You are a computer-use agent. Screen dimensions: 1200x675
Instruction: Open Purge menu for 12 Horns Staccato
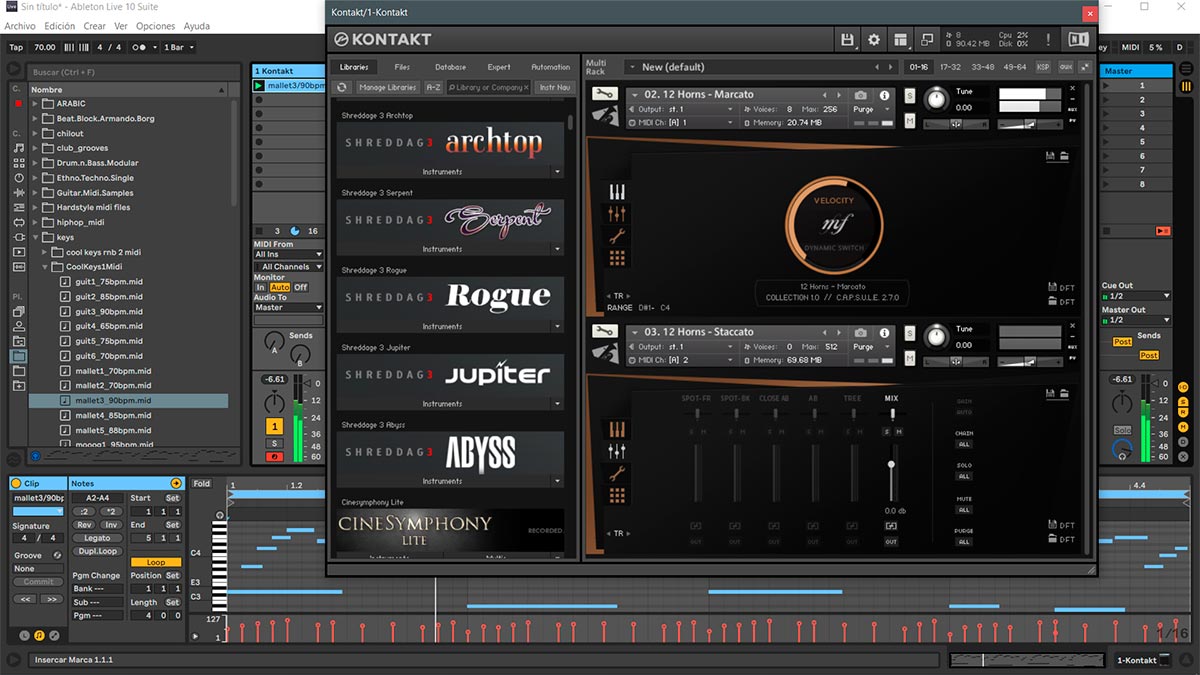[871, 346]
